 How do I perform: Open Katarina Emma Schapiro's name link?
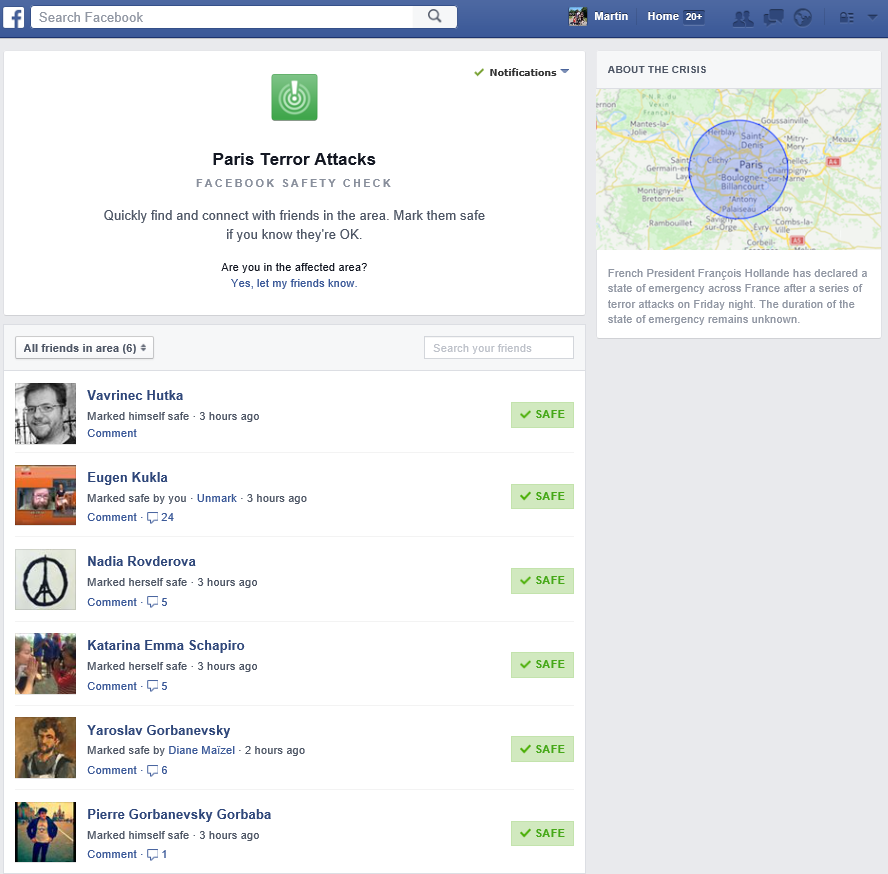[x=166, y=645]
